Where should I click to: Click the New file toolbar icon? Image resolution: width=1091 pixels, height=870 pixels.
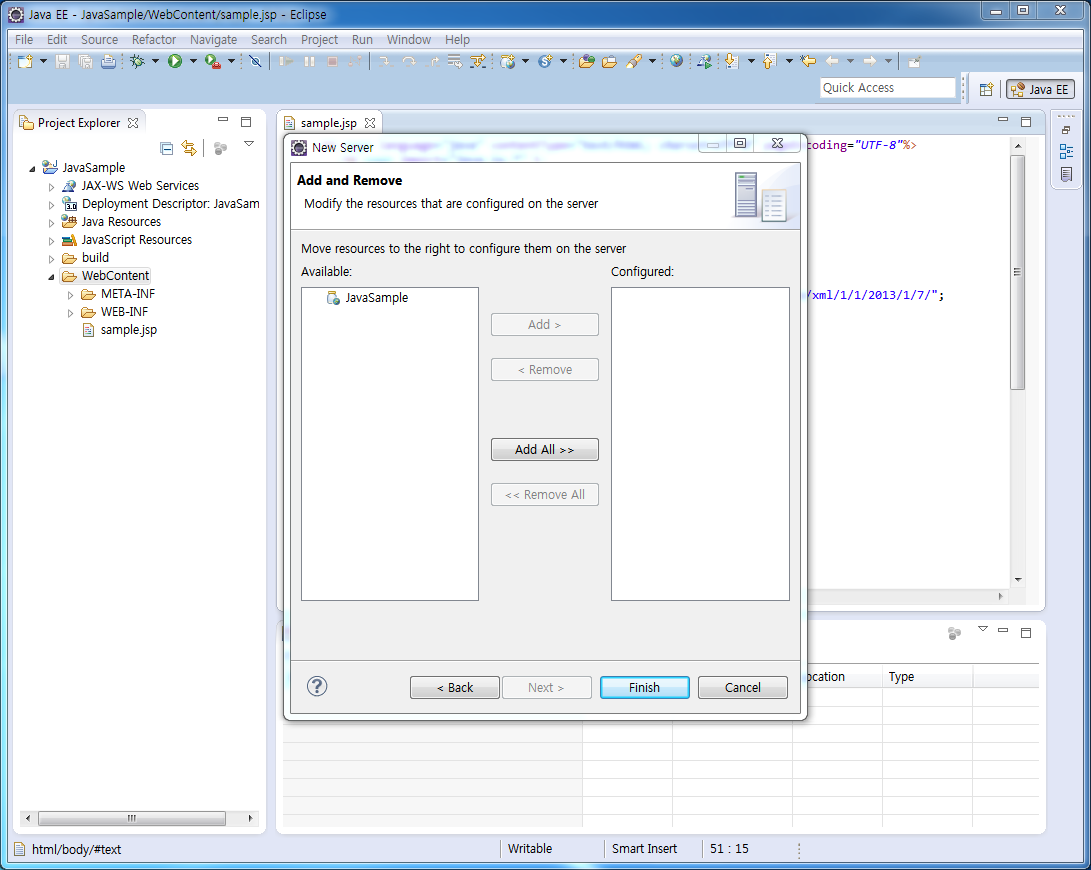pos(24,62)
